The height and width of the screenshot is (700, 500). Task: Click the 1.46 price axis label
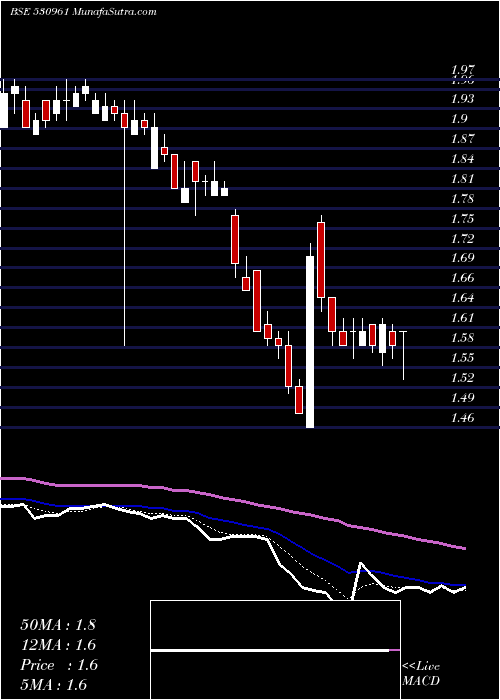tap(462, 418)
